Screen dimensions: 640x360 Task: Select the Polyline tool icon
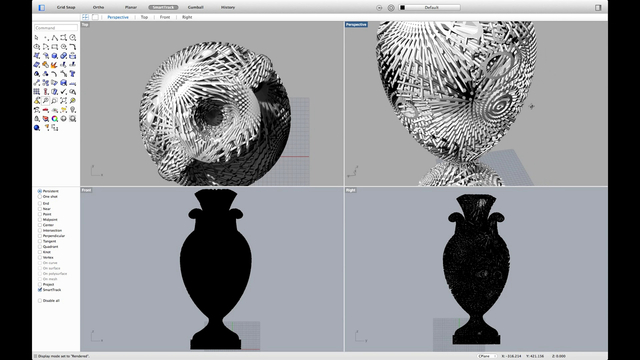tap(55, 38)
